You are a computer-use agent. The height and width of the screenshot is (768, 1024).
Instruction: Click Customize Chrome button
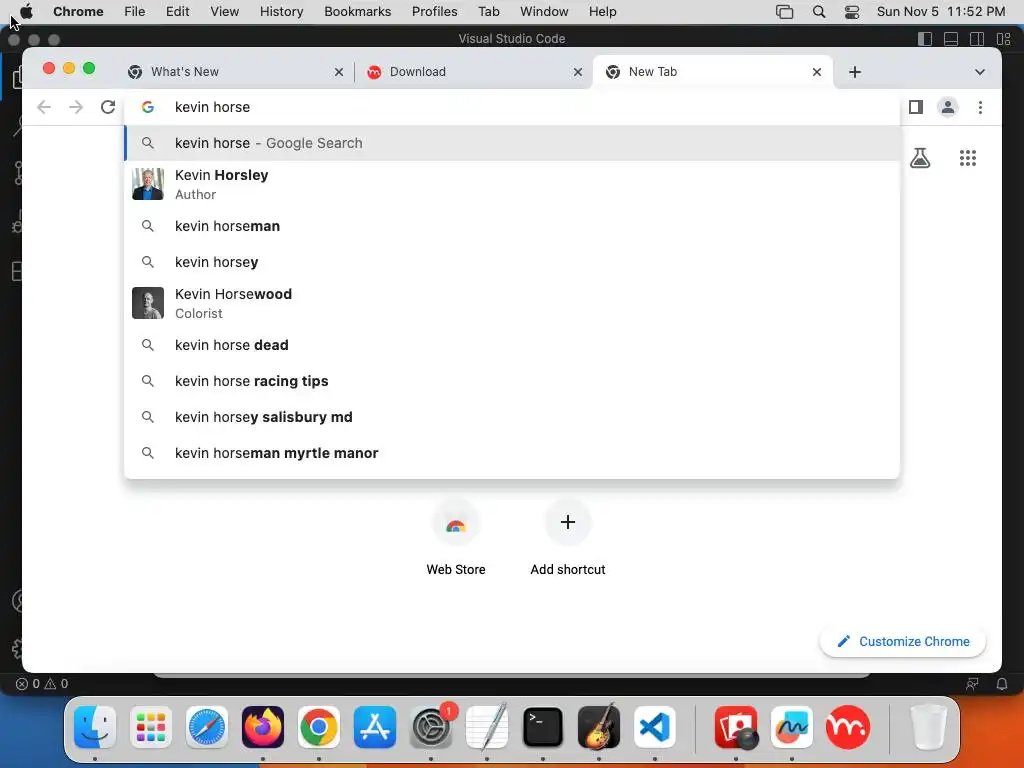[903, 641]
